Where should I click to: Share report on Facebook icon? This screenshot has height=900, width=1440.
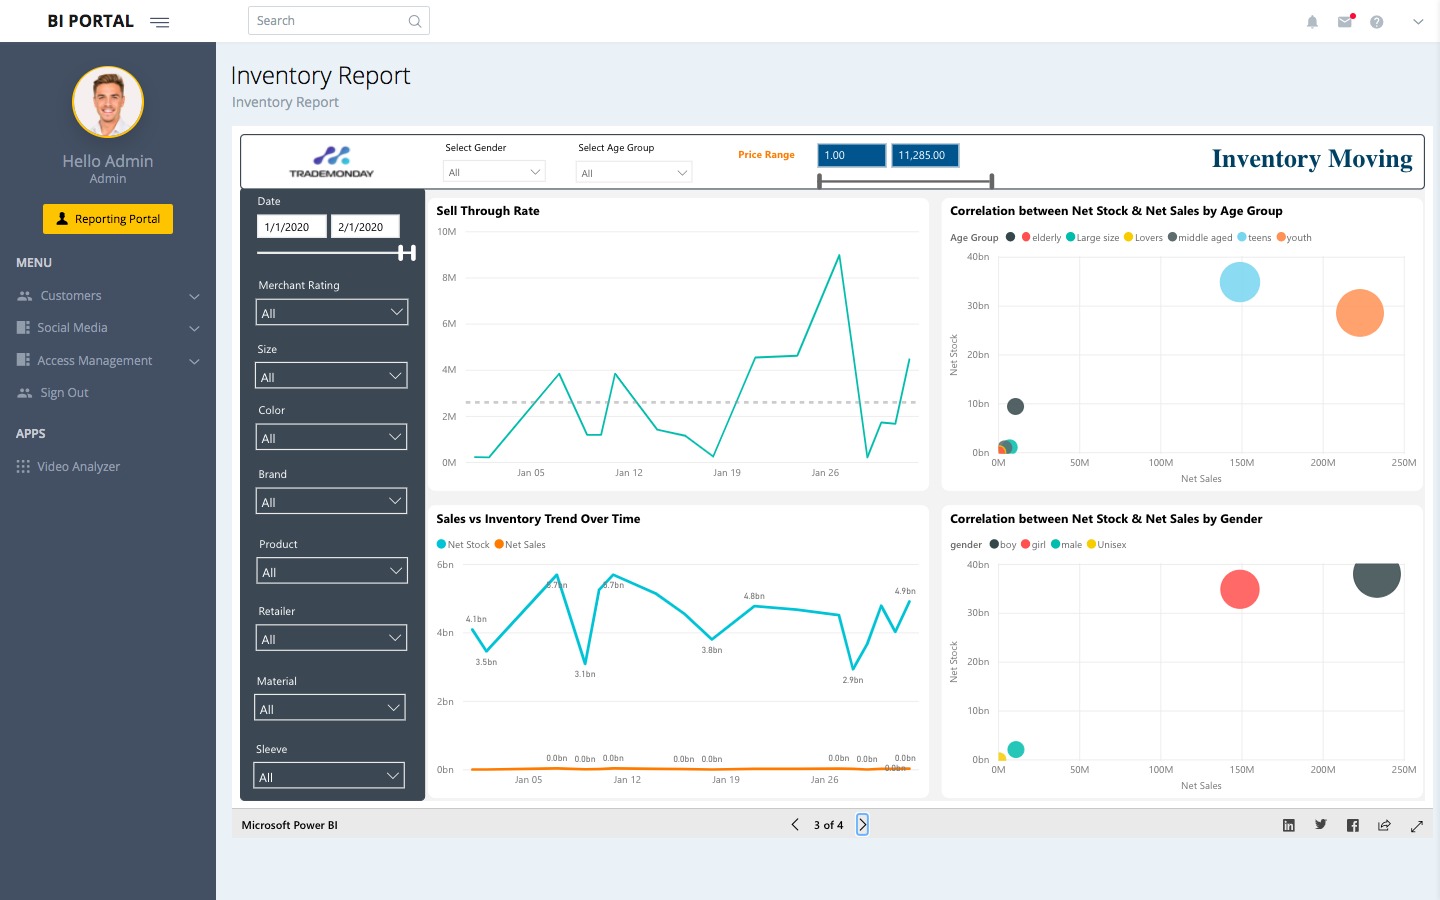[1353, 825]
